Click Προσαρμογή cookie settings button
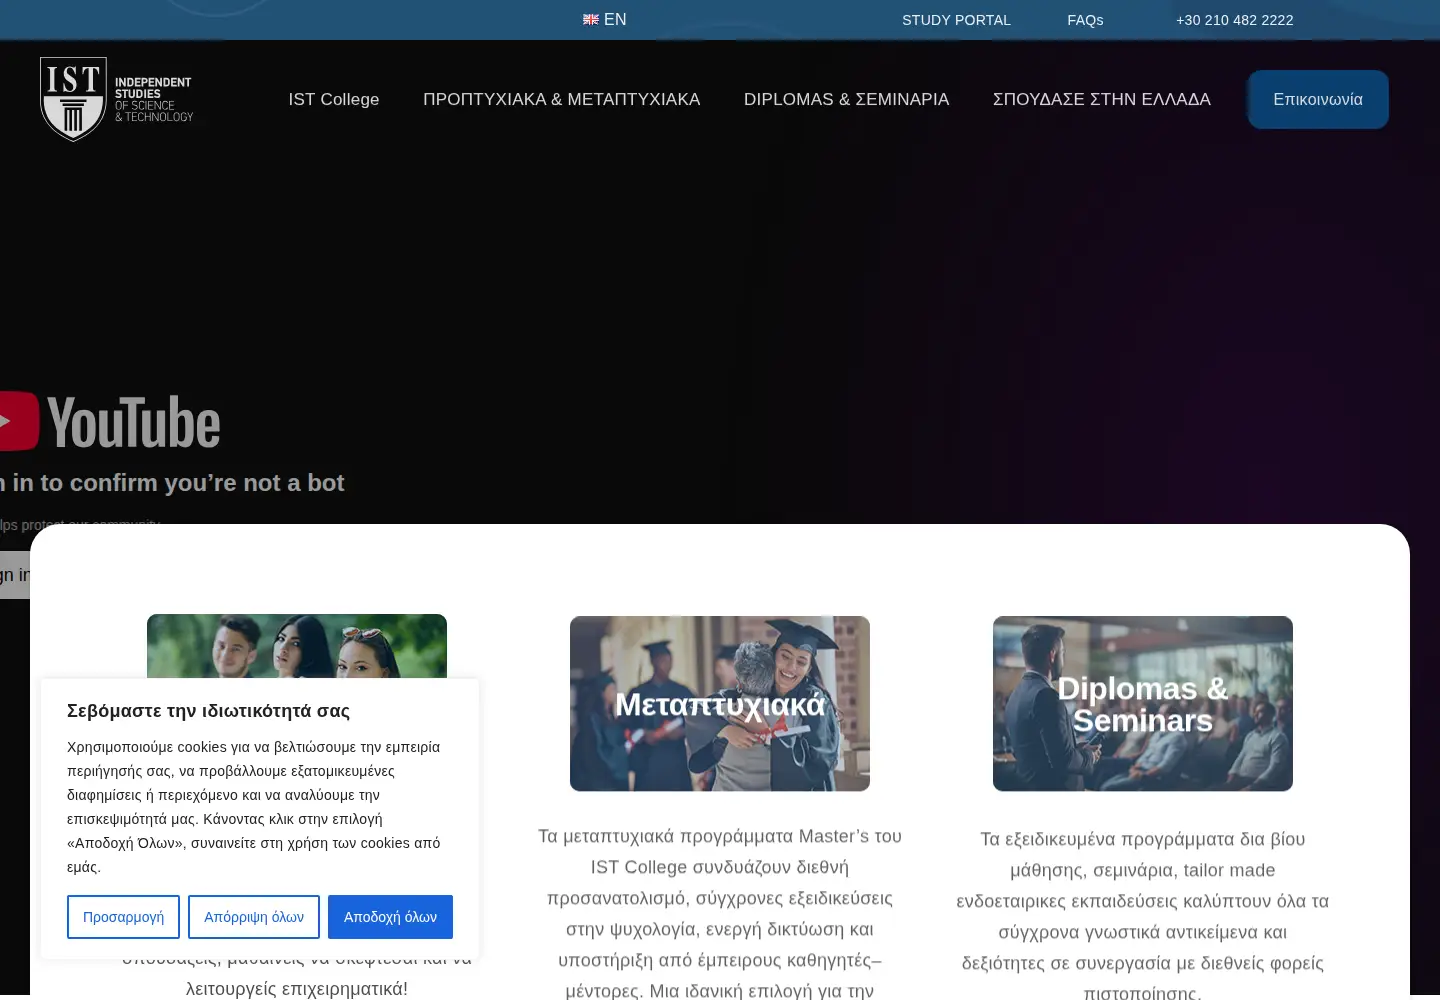This screenshot has width=1440, height=1000. coord(123,917)
